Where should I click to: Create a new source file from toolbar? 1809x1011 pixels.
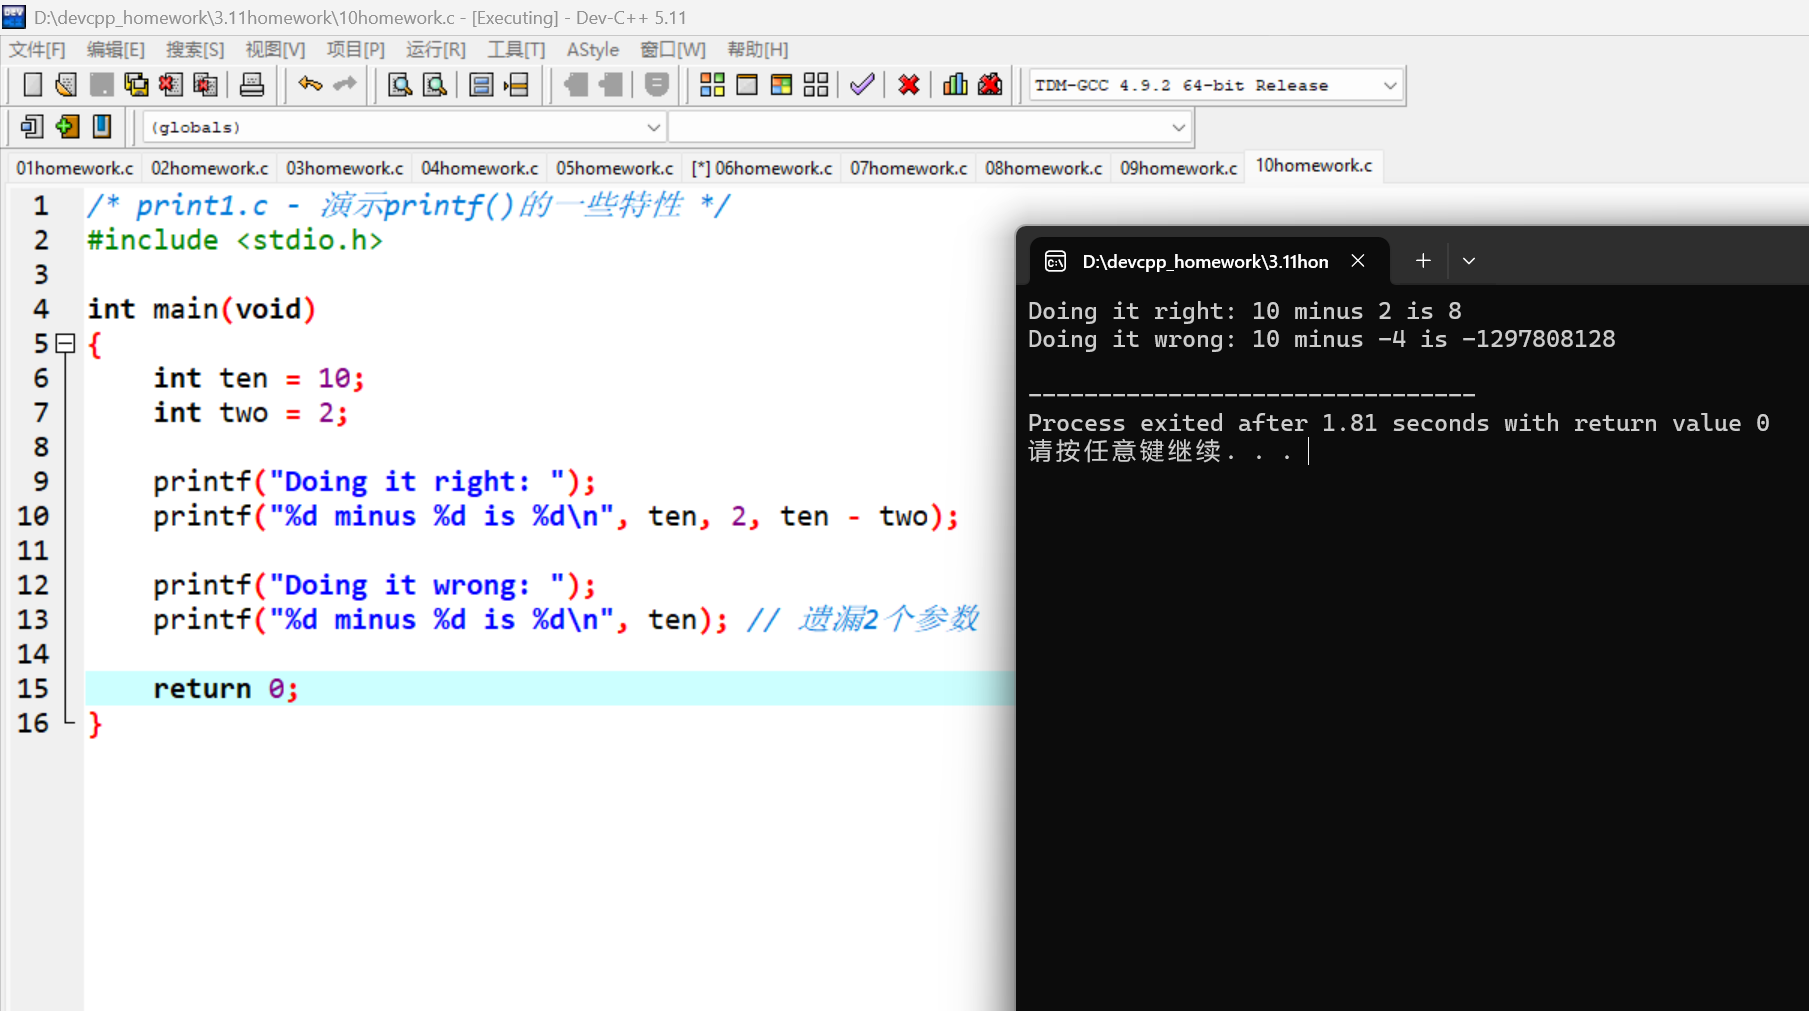point(32,85)
